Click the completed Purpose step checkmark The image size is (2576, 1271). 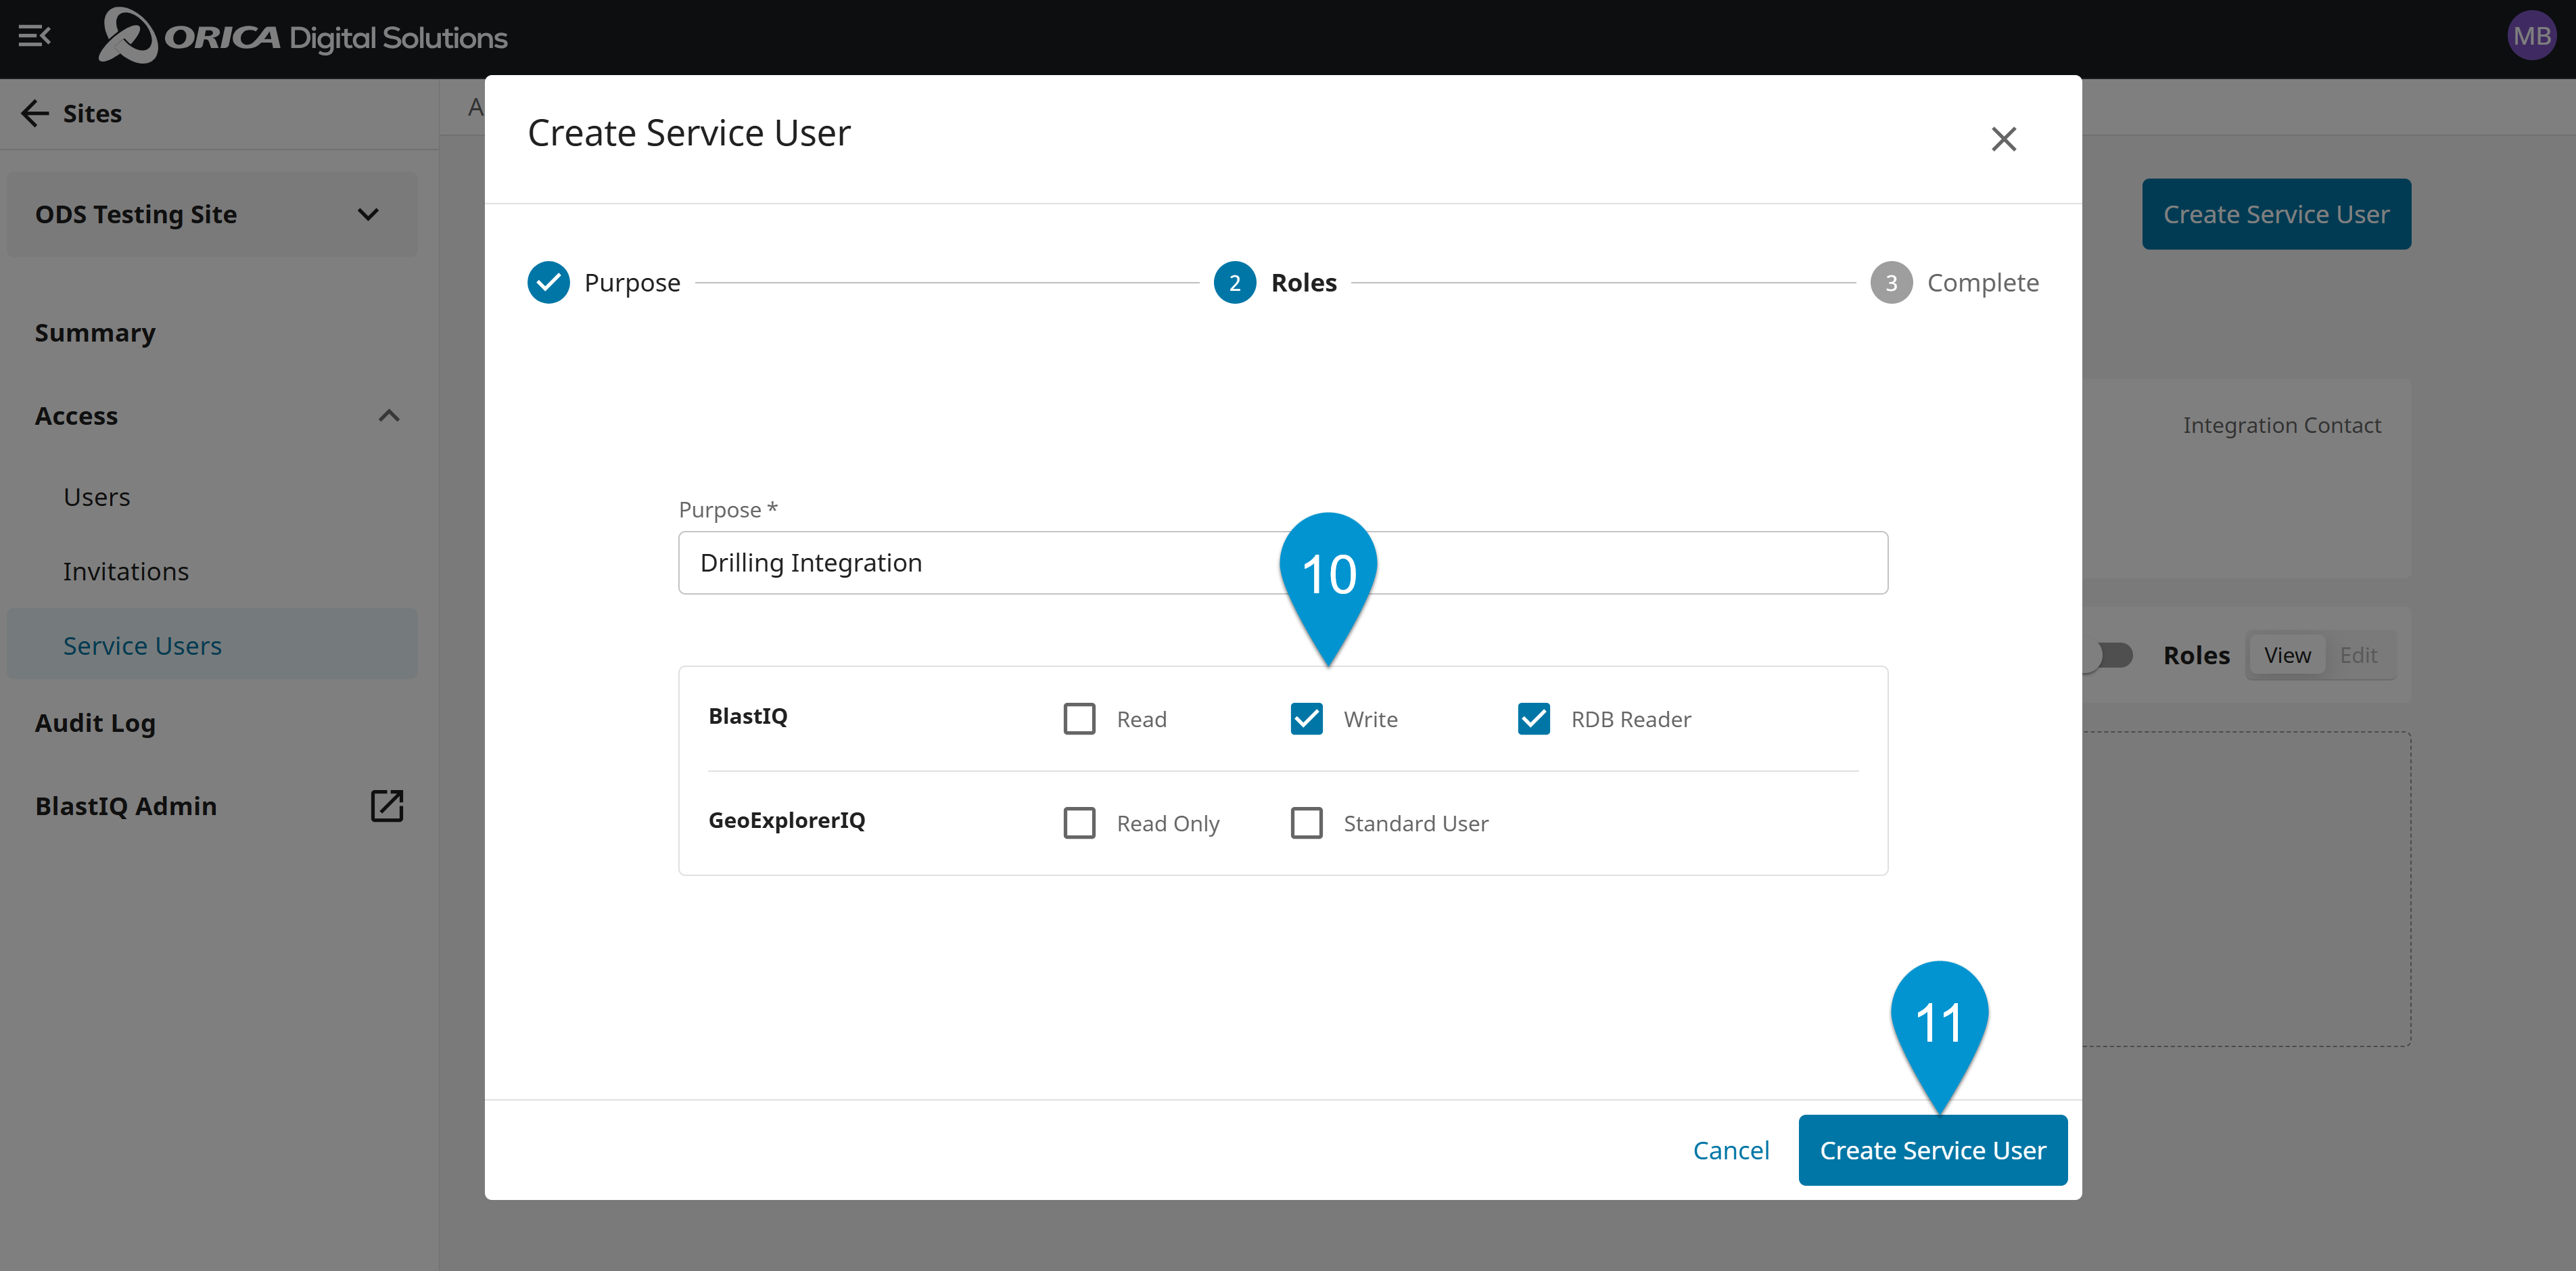[548, 283]
